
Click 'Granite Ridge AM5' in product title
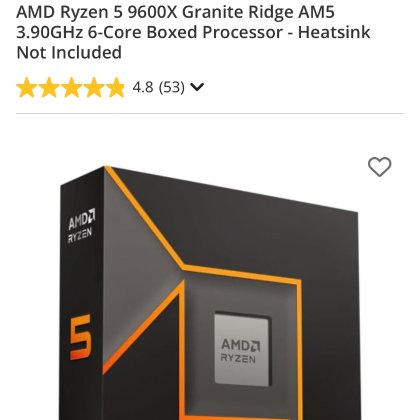click(x=258, y=13)
